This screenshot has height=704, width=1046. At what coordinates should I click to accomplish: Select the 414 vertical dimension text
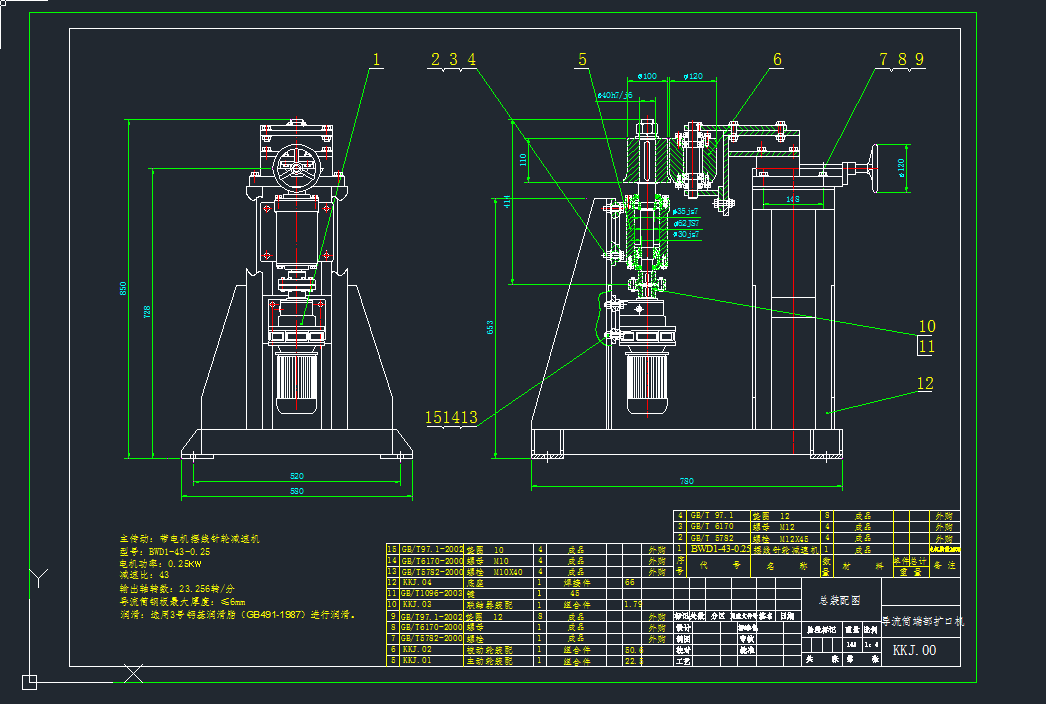tap(507, 202)
